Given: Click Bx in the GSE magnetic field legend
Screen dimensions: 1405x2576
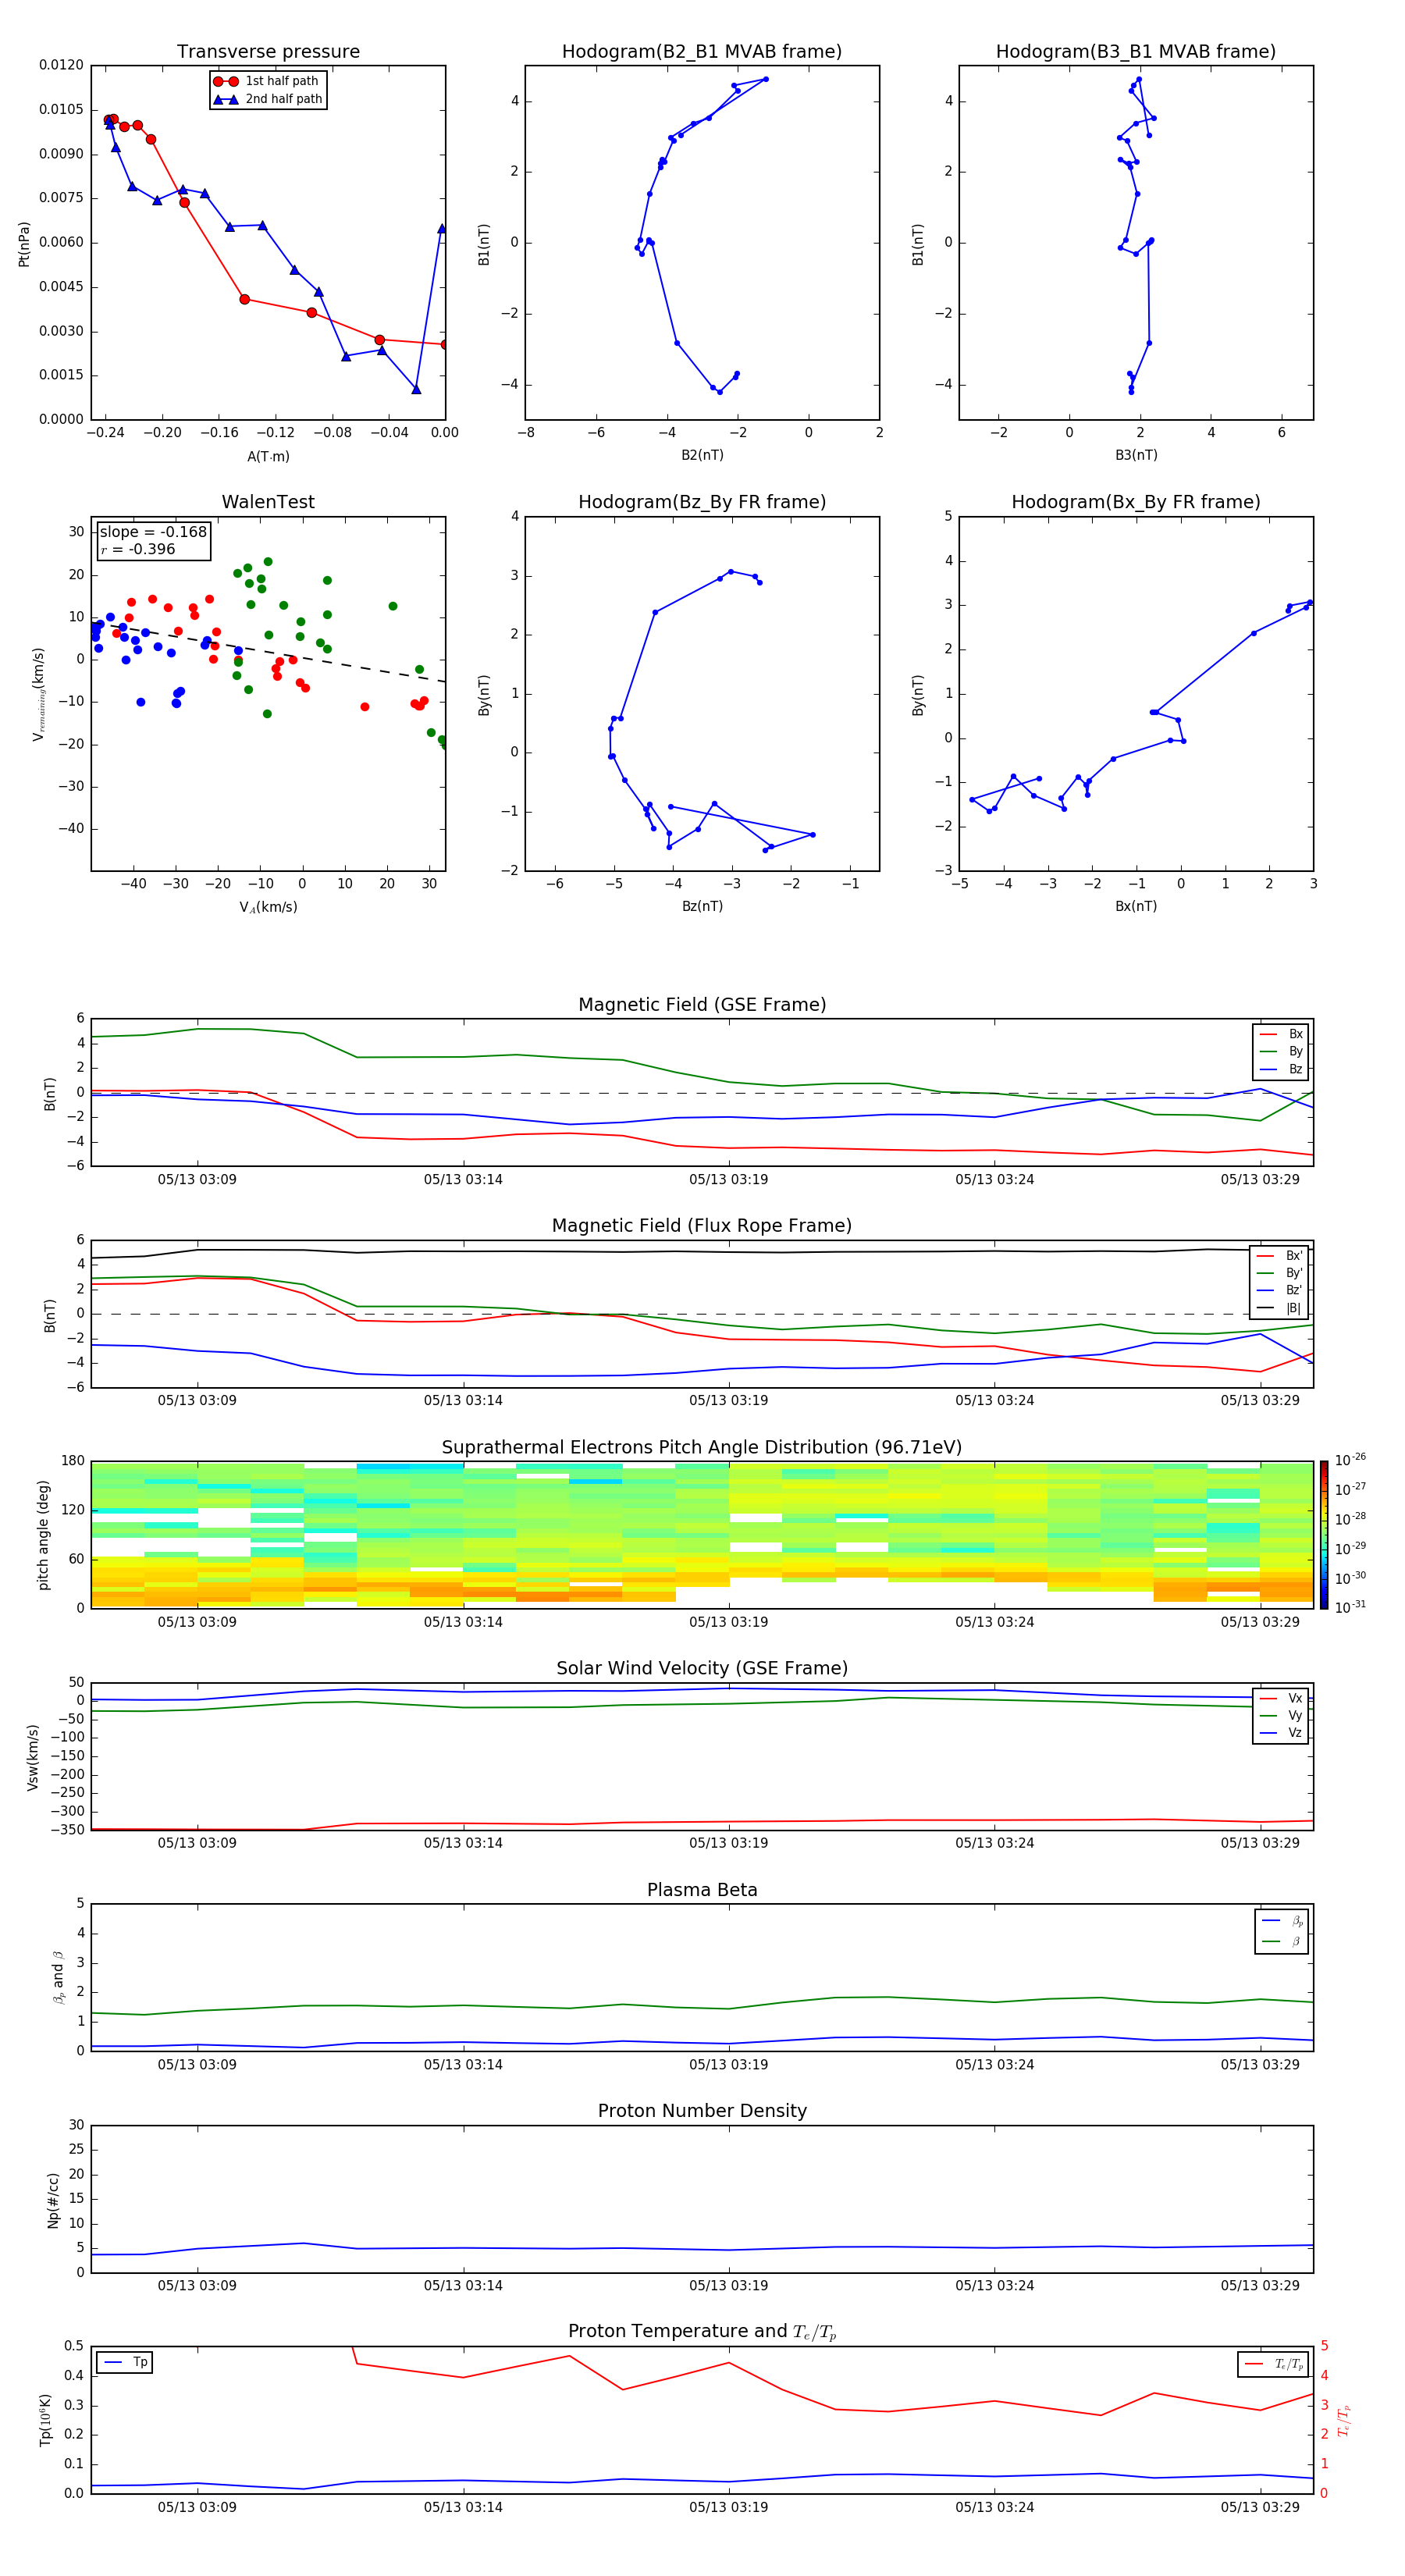Looking at the screenshot, I should pos(1281,1034).
